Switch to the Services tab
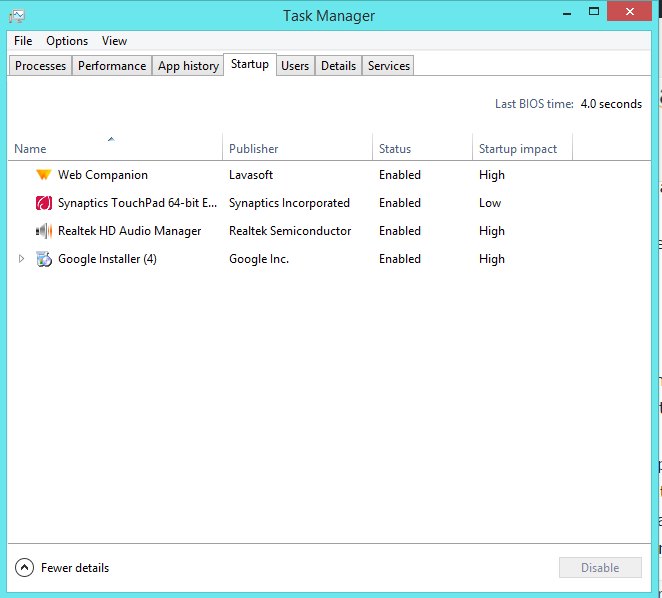 pos(388,65)
